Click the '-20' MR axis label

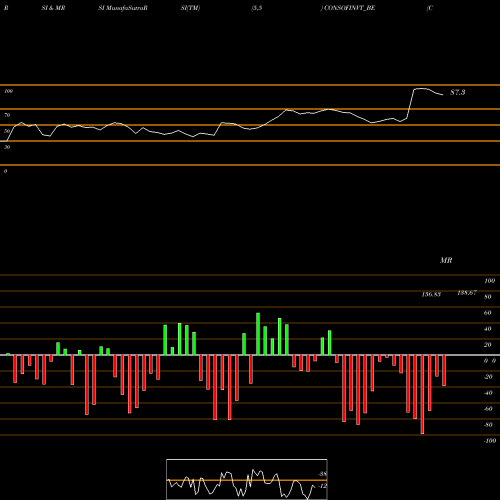tap(488, 377)
